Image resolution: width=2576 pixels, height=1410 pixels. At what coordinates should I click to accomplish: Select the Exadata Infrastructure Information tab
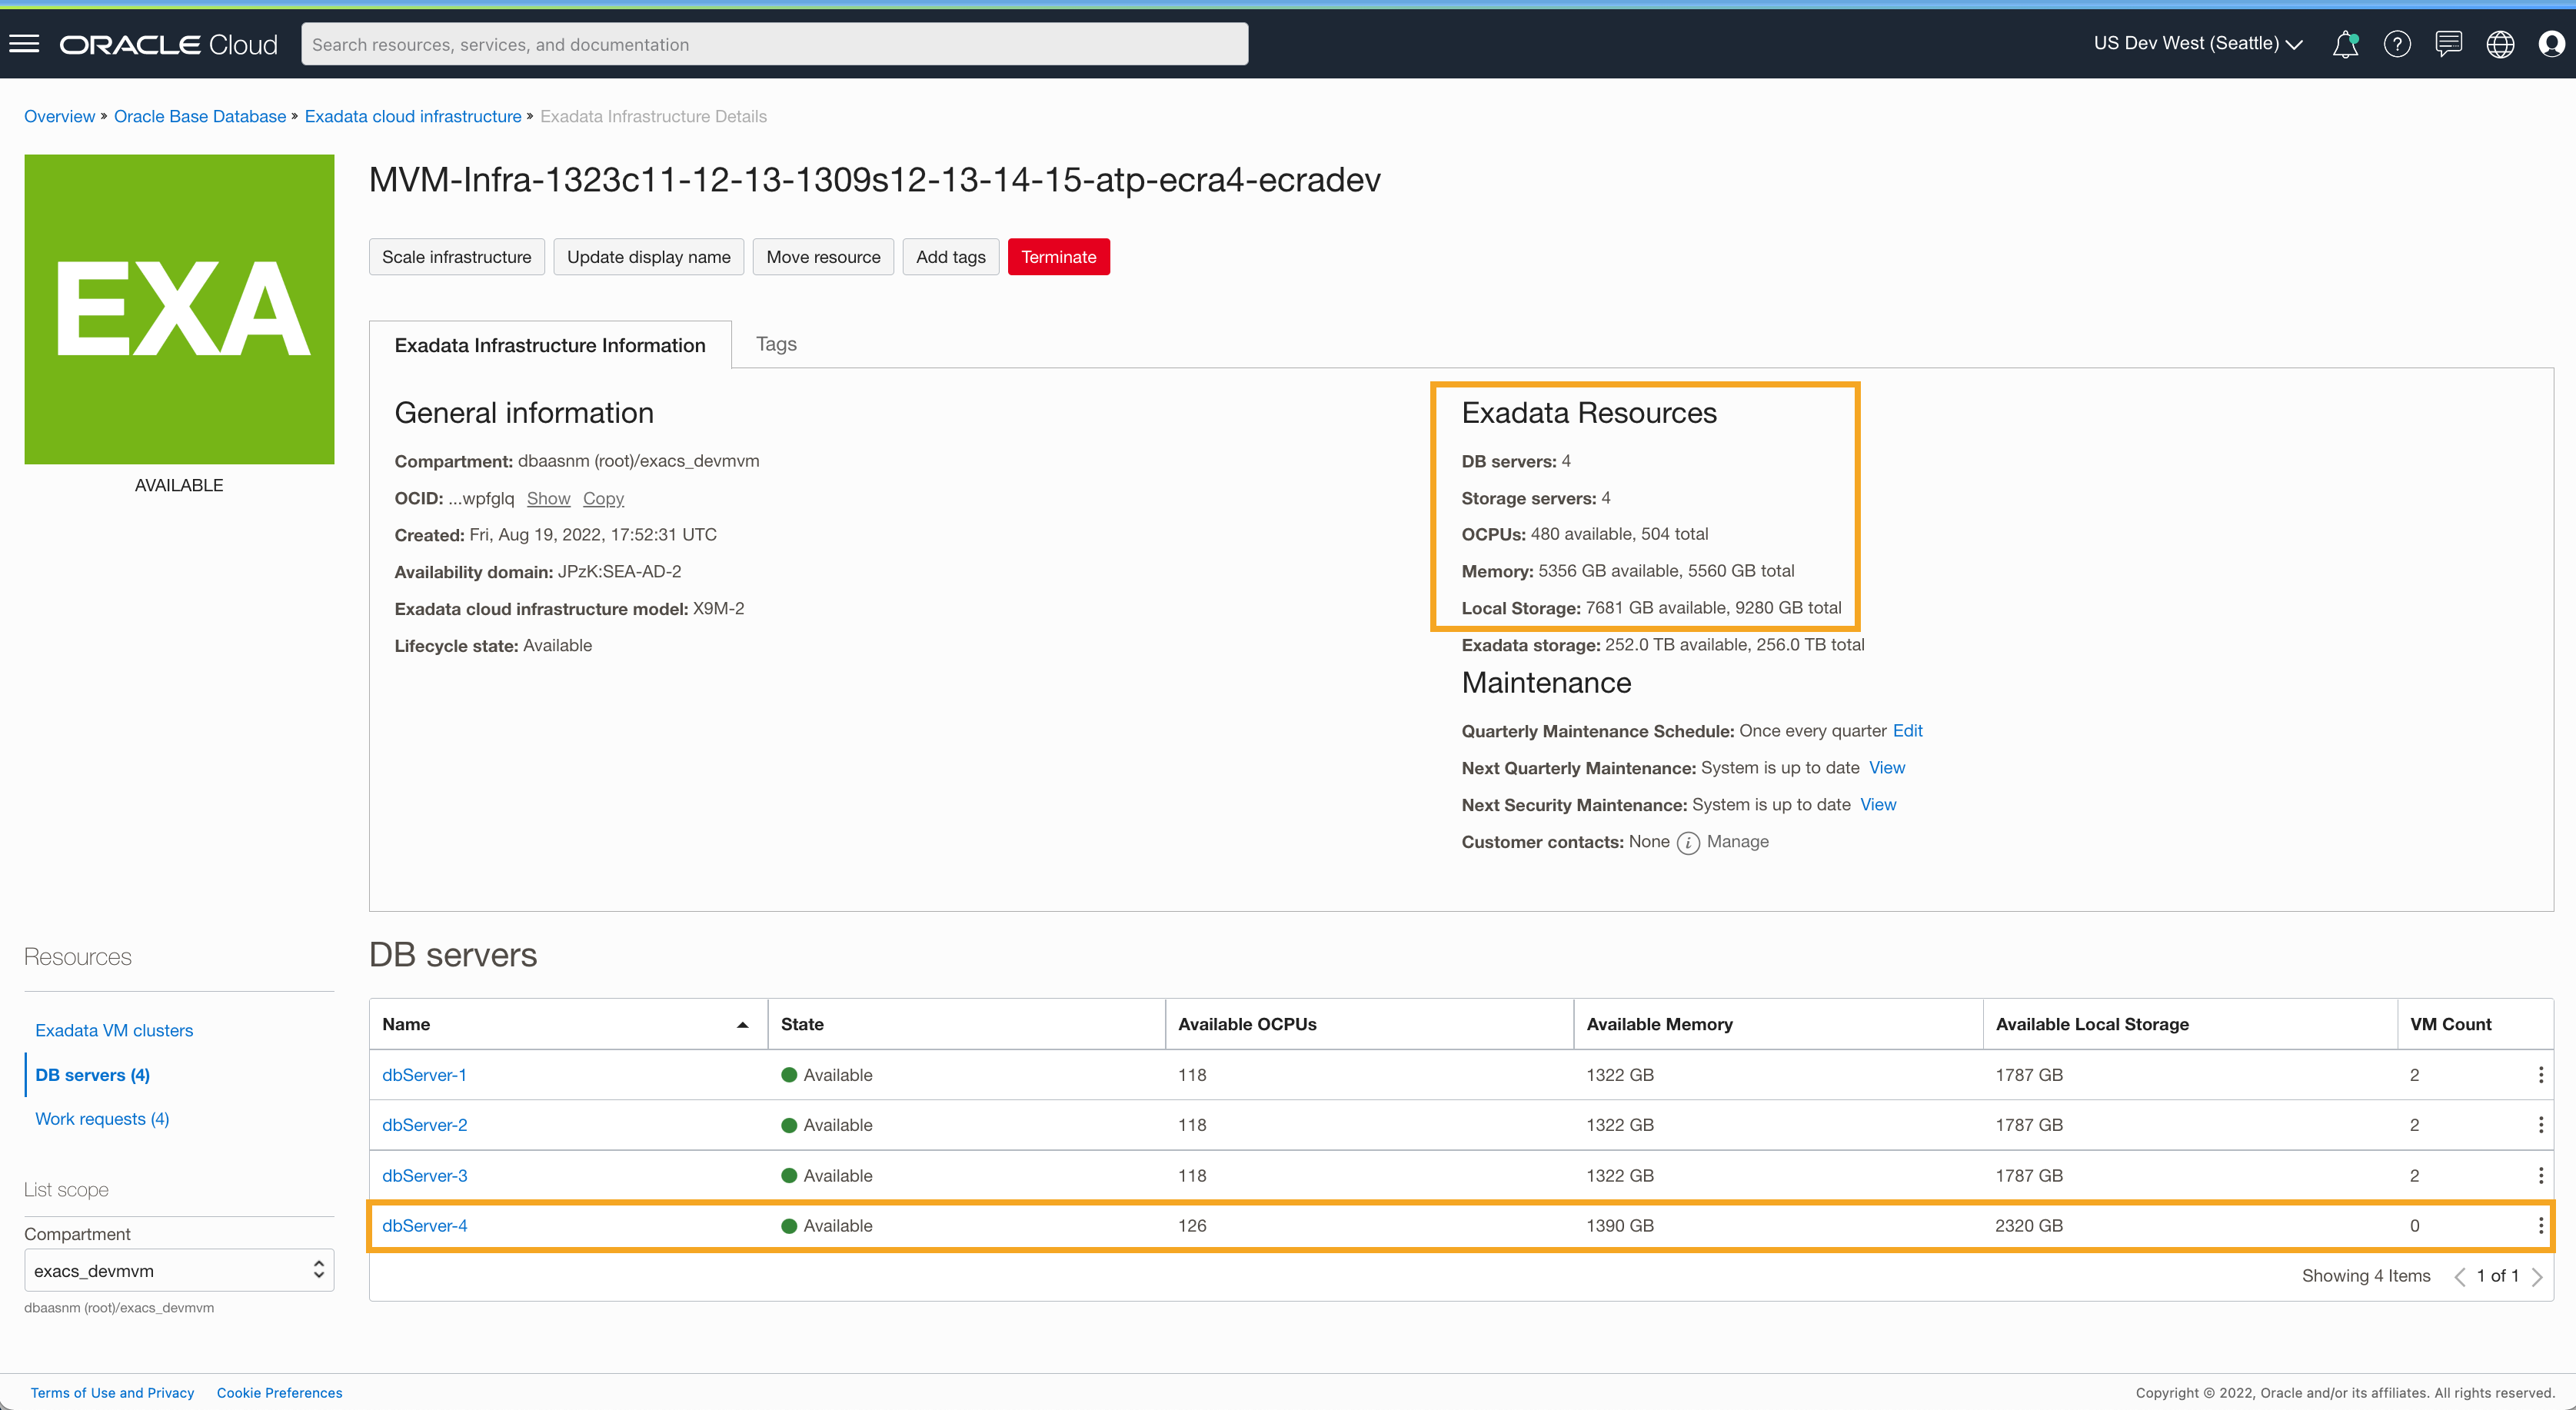coord(550,344)
